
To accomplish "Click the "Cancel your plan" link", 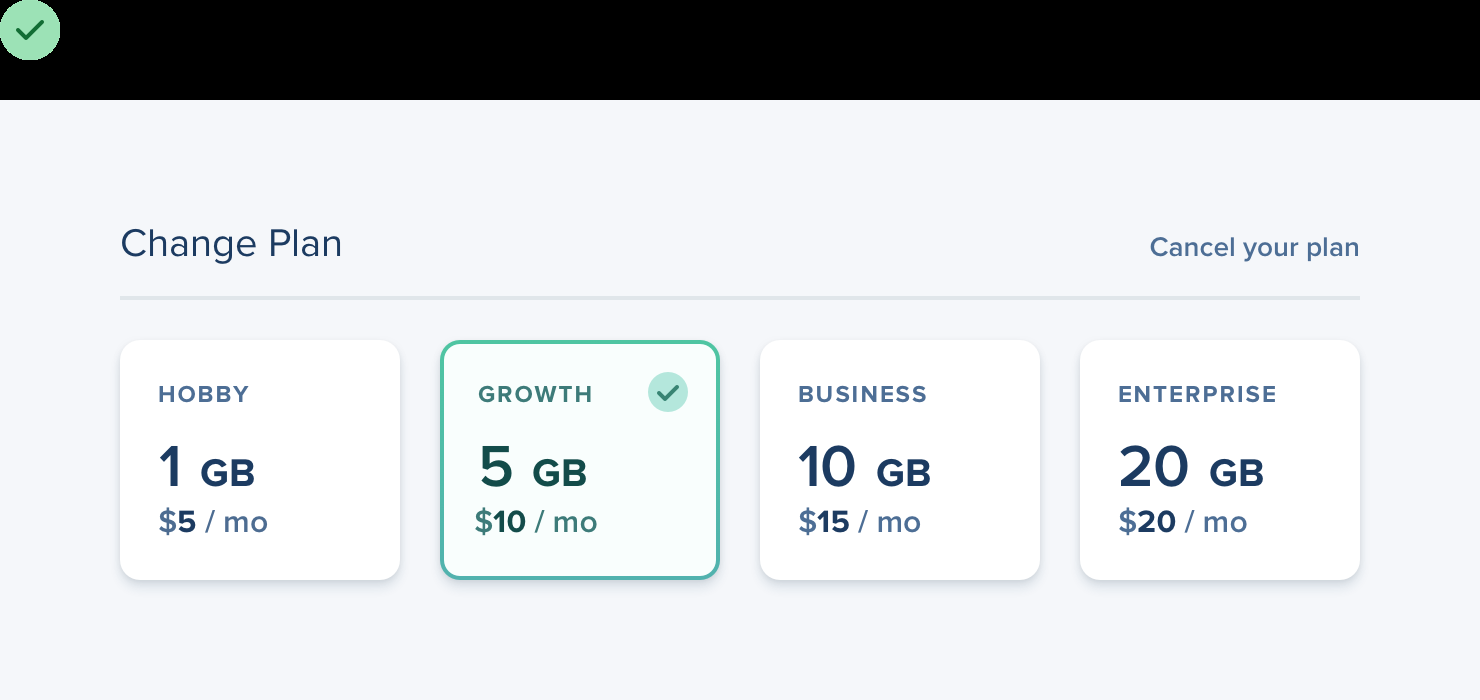I will click(1254, 247).
